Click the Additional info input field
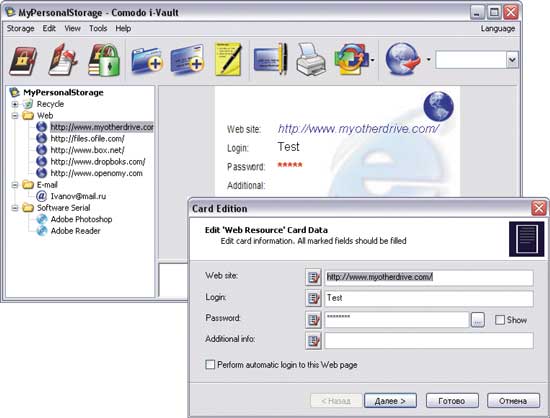Image resolution: width=550 pixels, height=418 pixels. coord(429,341)
